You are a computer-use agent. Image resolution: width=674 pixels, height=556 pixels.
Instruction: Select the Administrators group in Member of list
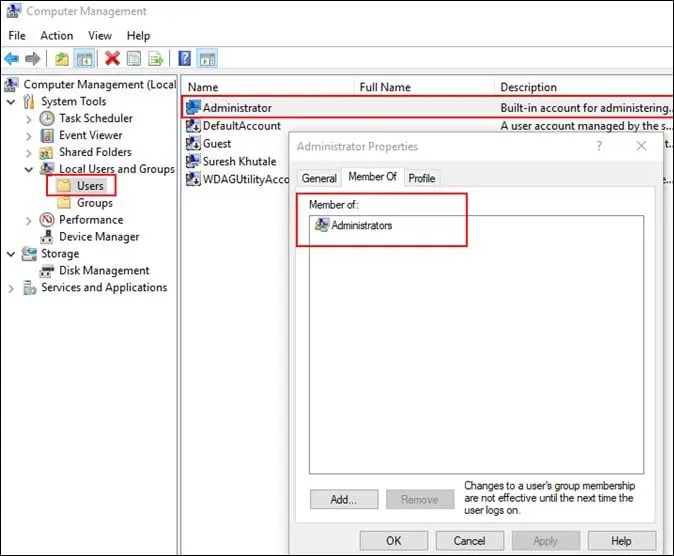[x=361, y=226]
